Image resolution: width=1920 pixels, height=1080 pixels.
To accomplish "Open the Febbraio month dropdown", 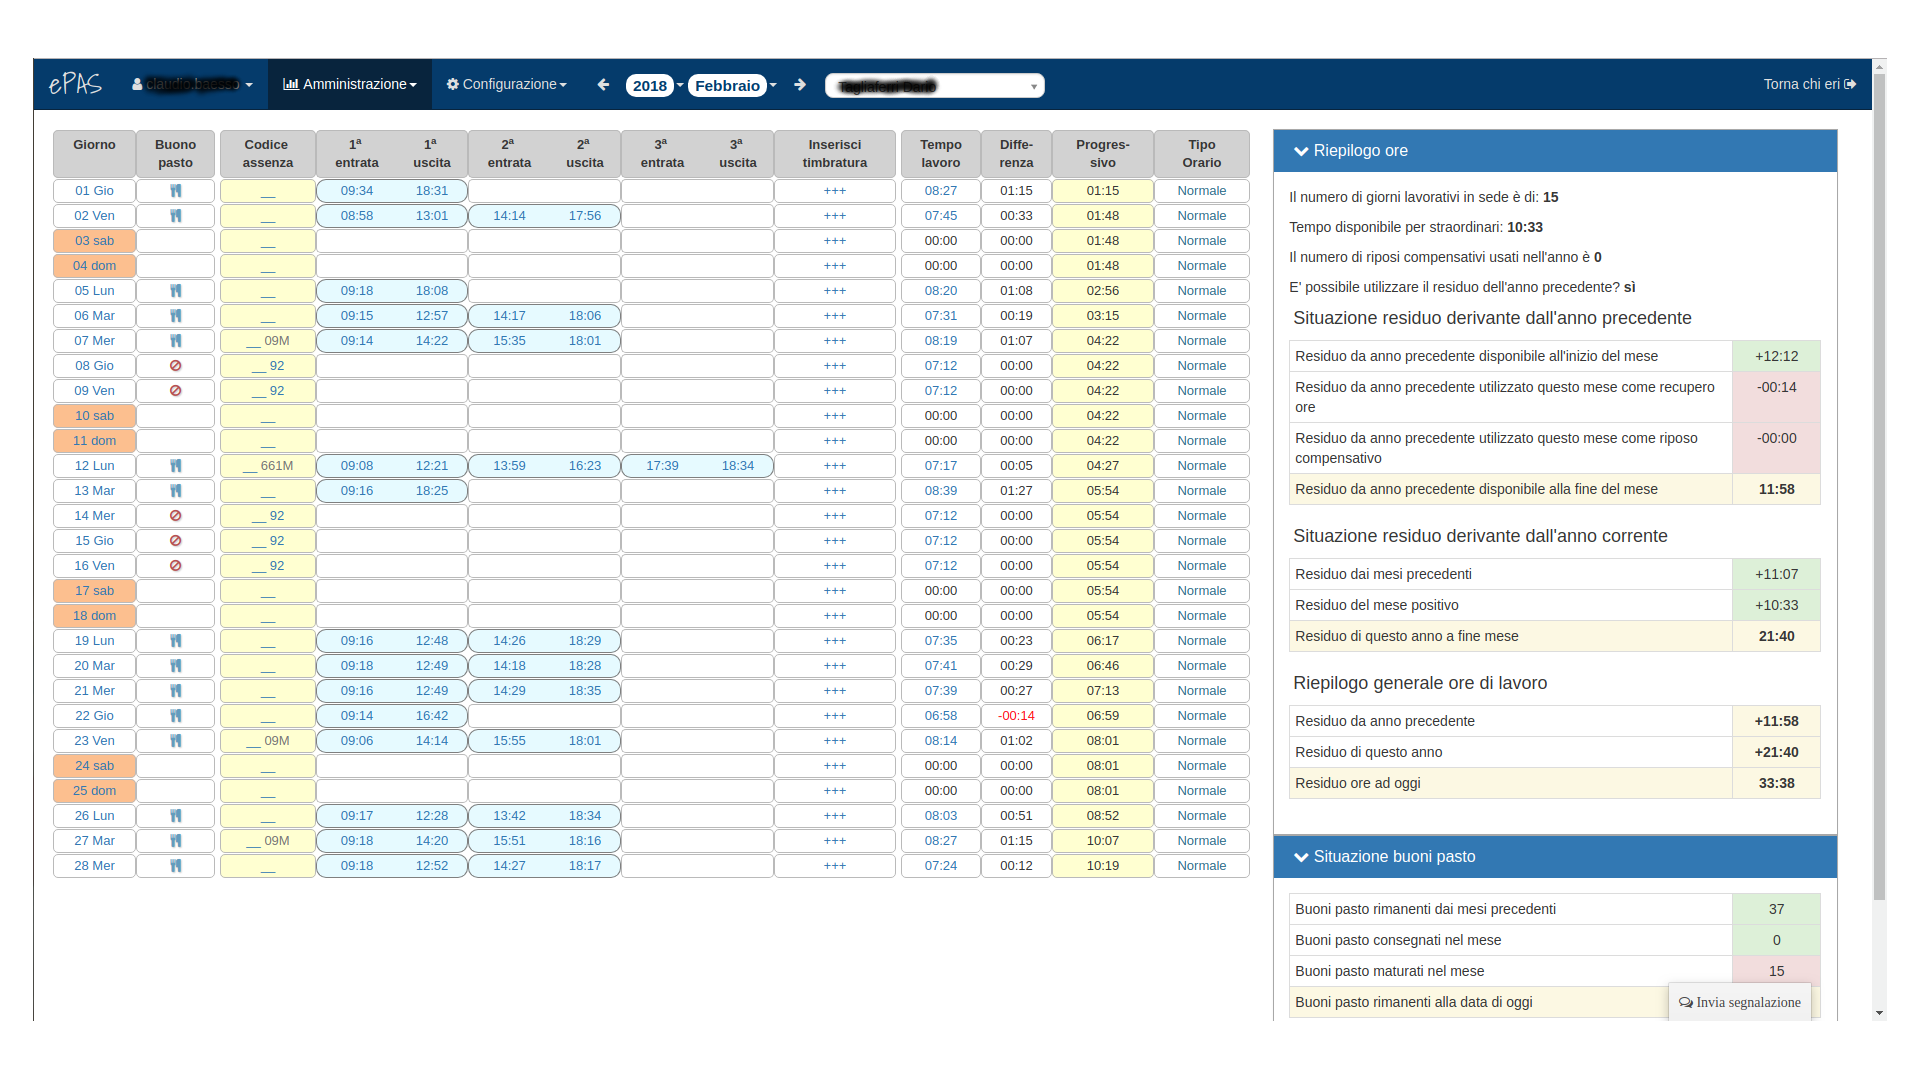I will (x=733, y=85).
